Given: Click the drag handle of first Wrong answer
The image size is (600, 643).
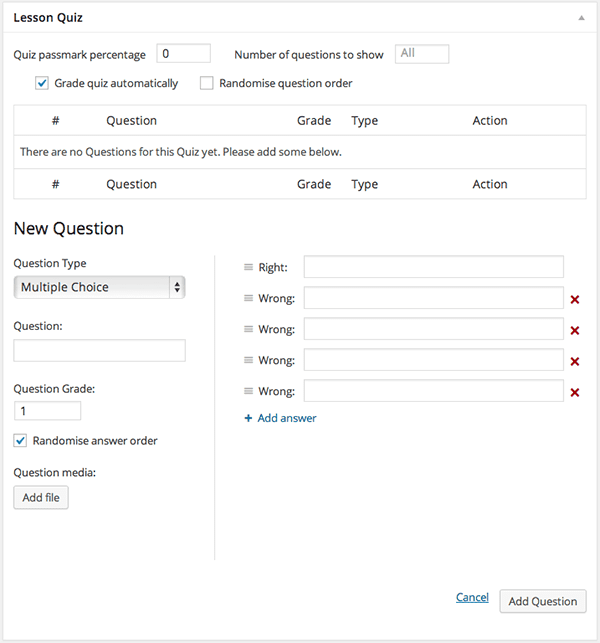Looking at the screenshot, I should (249, 298).
